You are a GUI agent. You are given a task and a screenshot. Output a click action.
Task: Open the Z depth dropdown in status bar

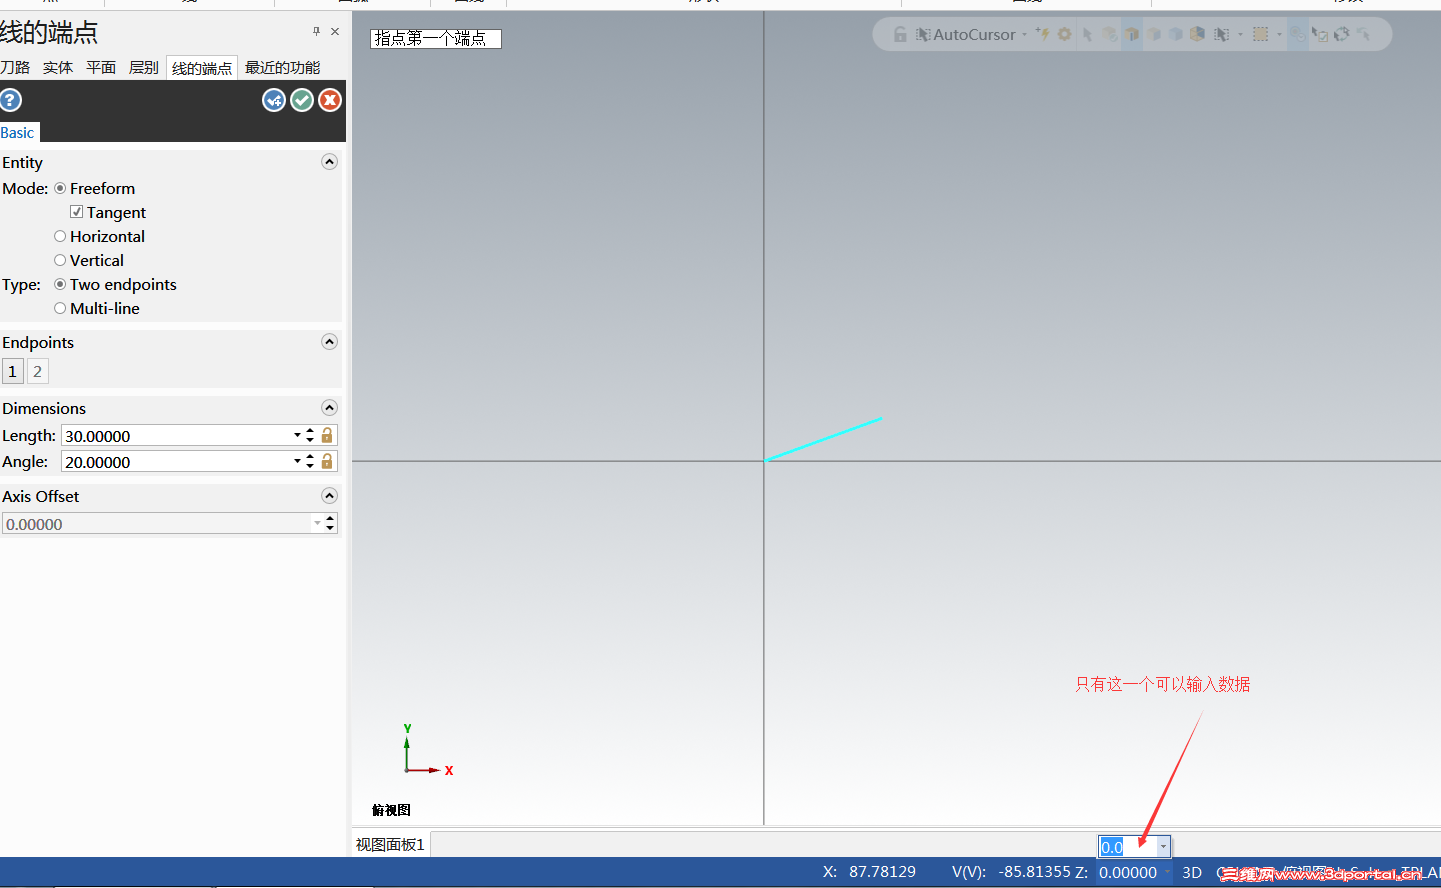(1167, 872)
